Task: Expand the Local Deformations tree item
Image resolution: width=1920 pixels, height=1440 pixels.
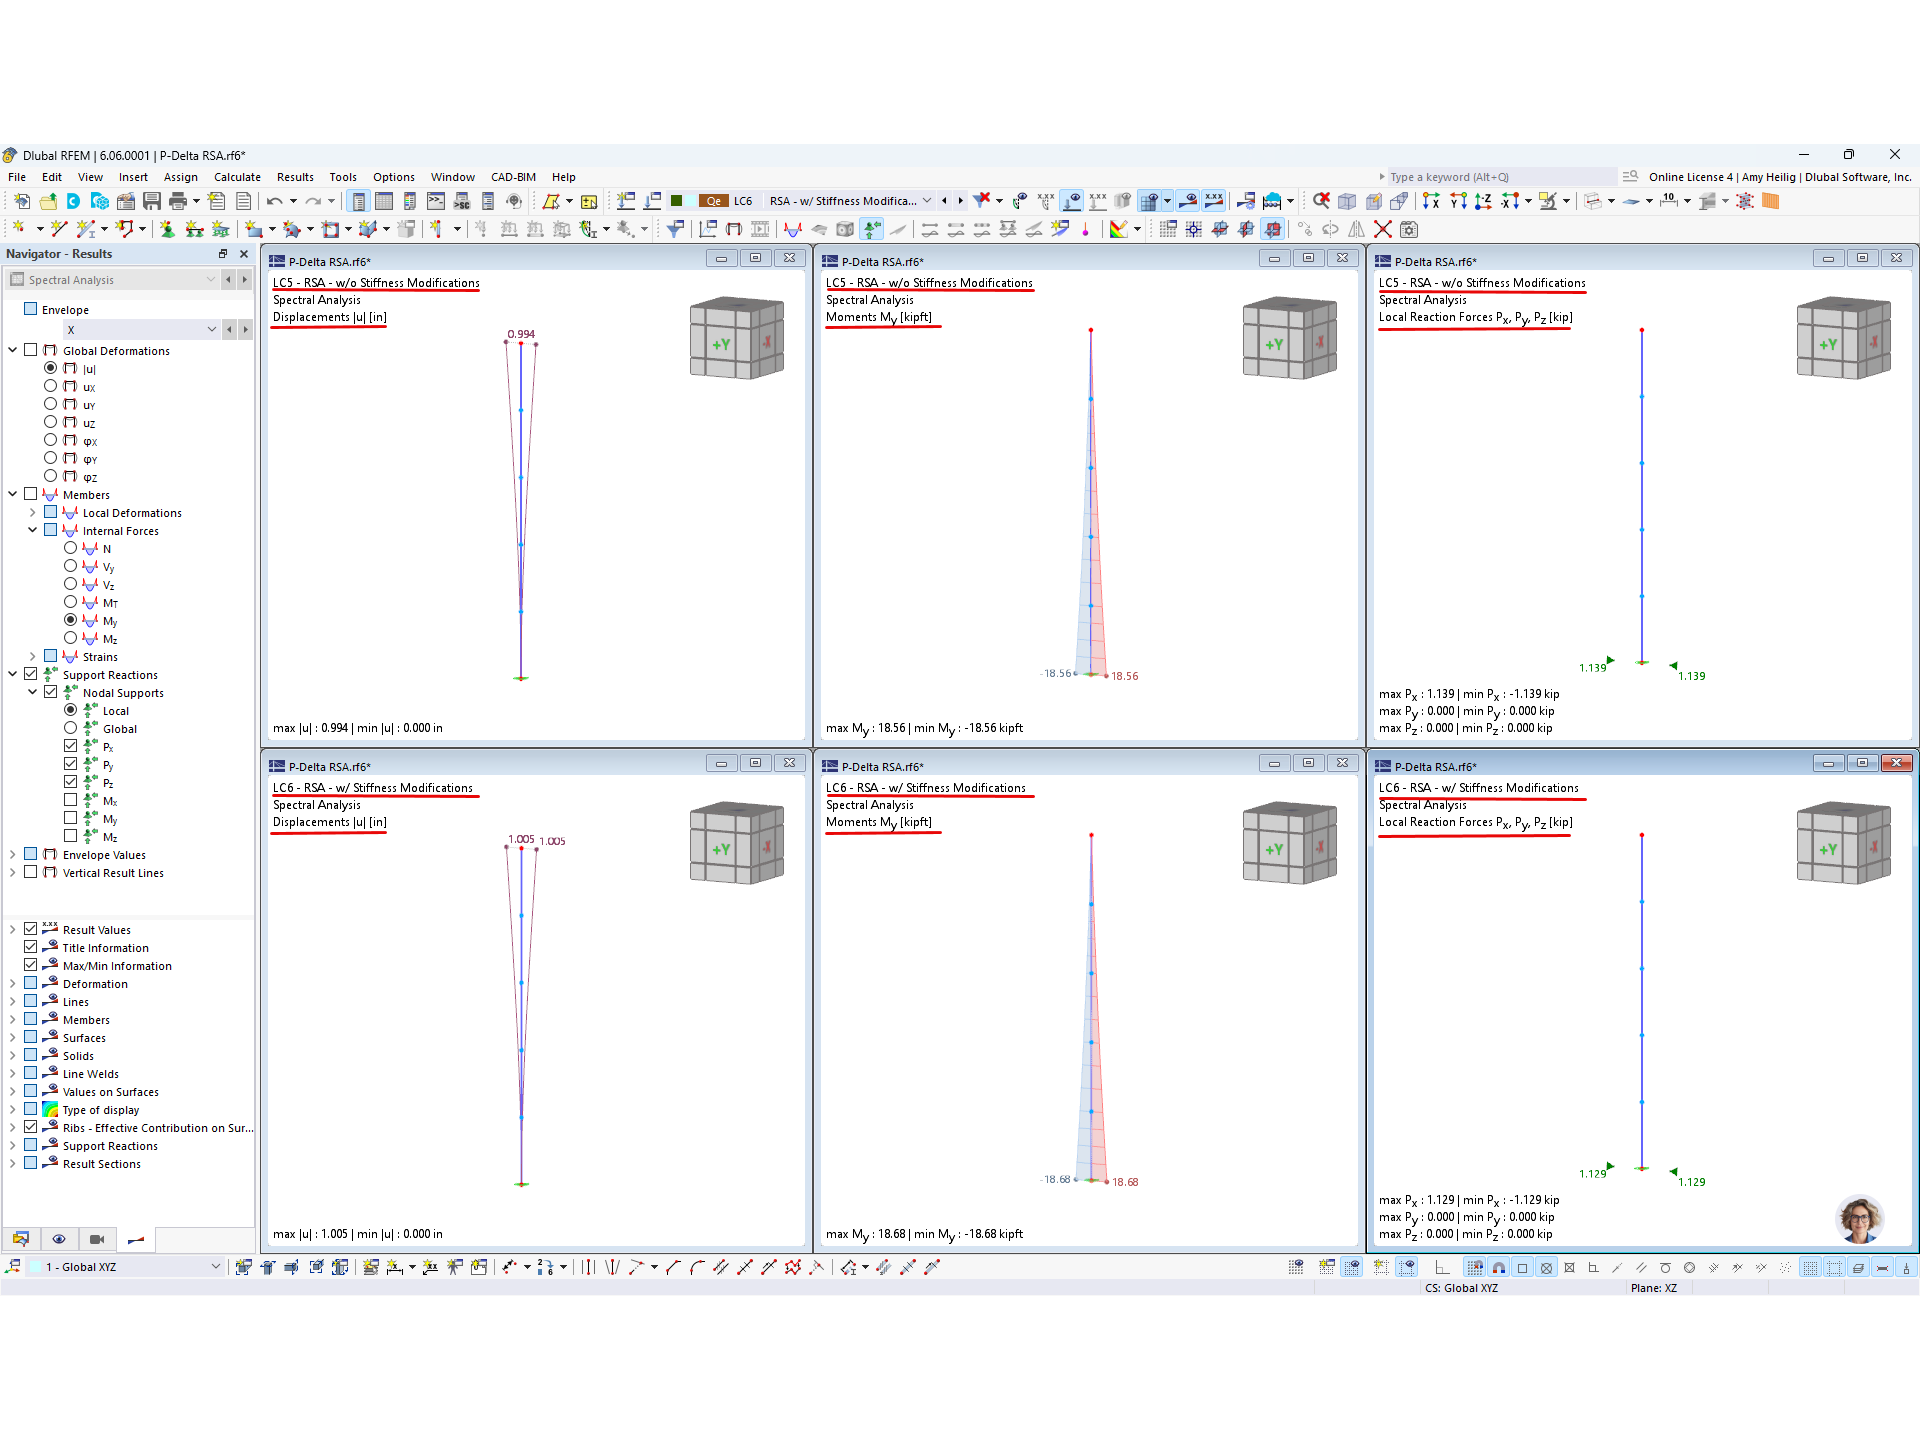Action: [33, 512]
